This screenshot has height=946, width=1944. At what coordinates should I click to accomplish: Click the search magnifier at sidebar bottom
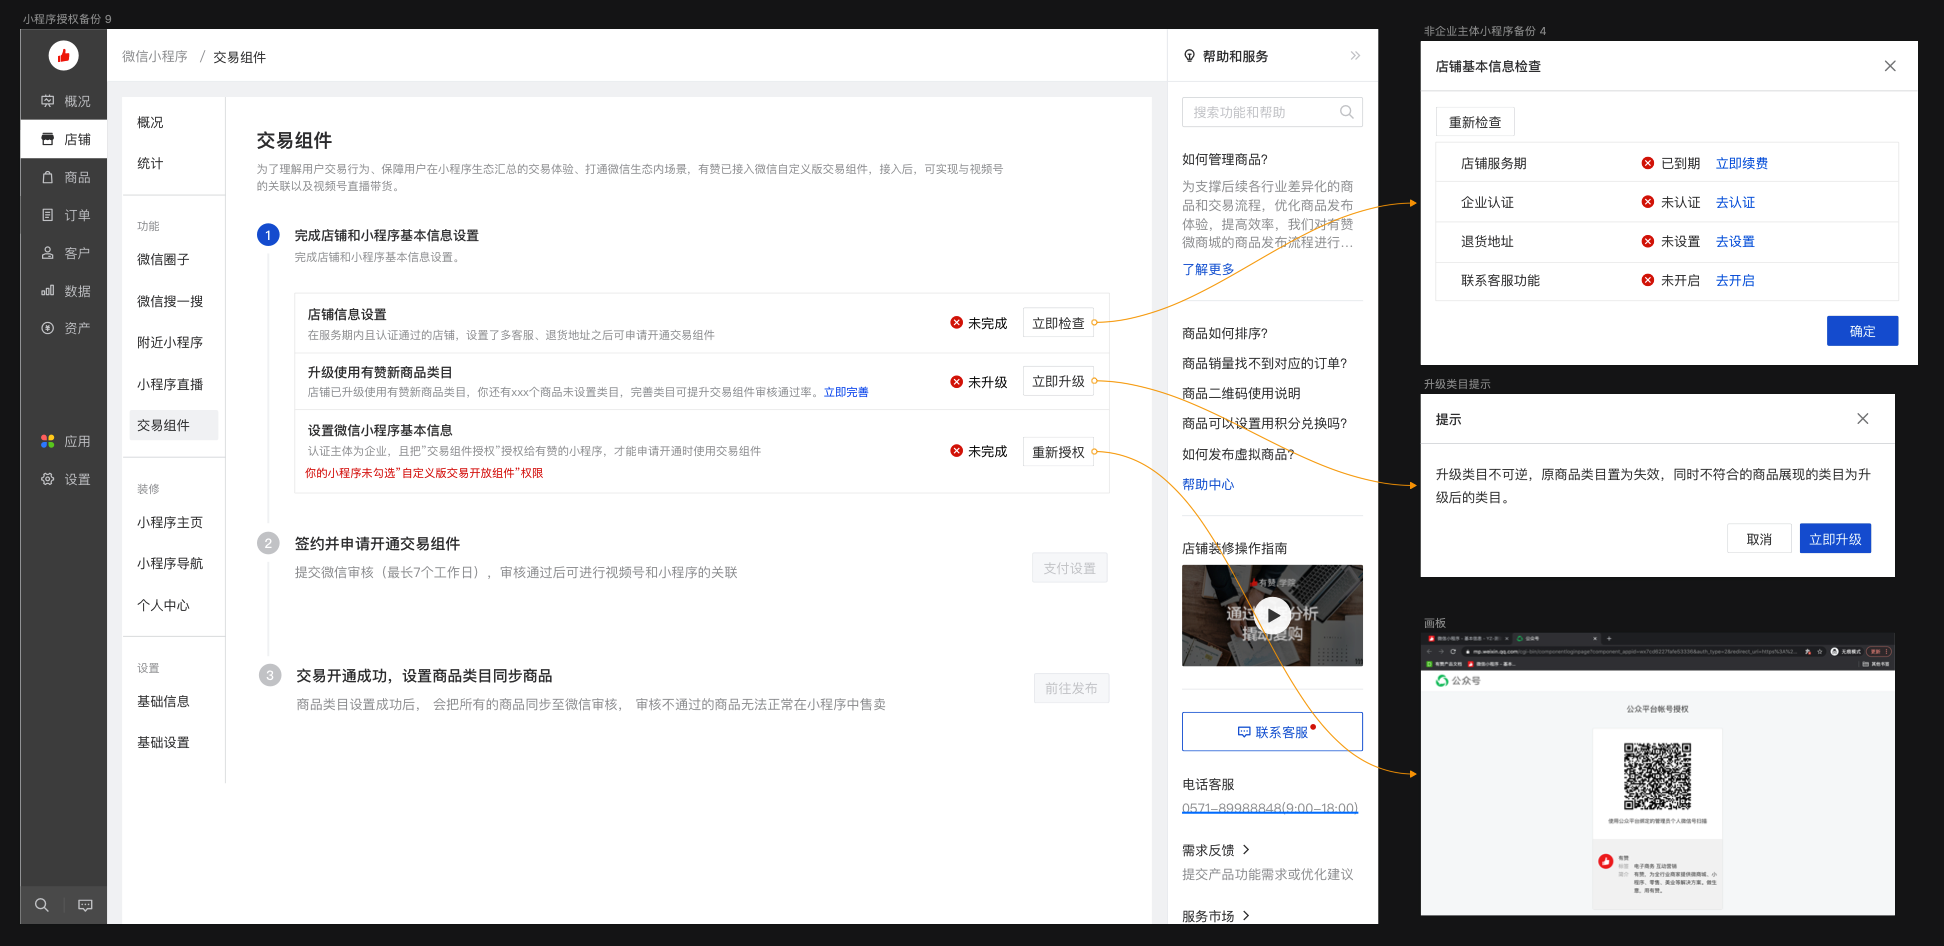pyautogui.click(x=42, y=905)
